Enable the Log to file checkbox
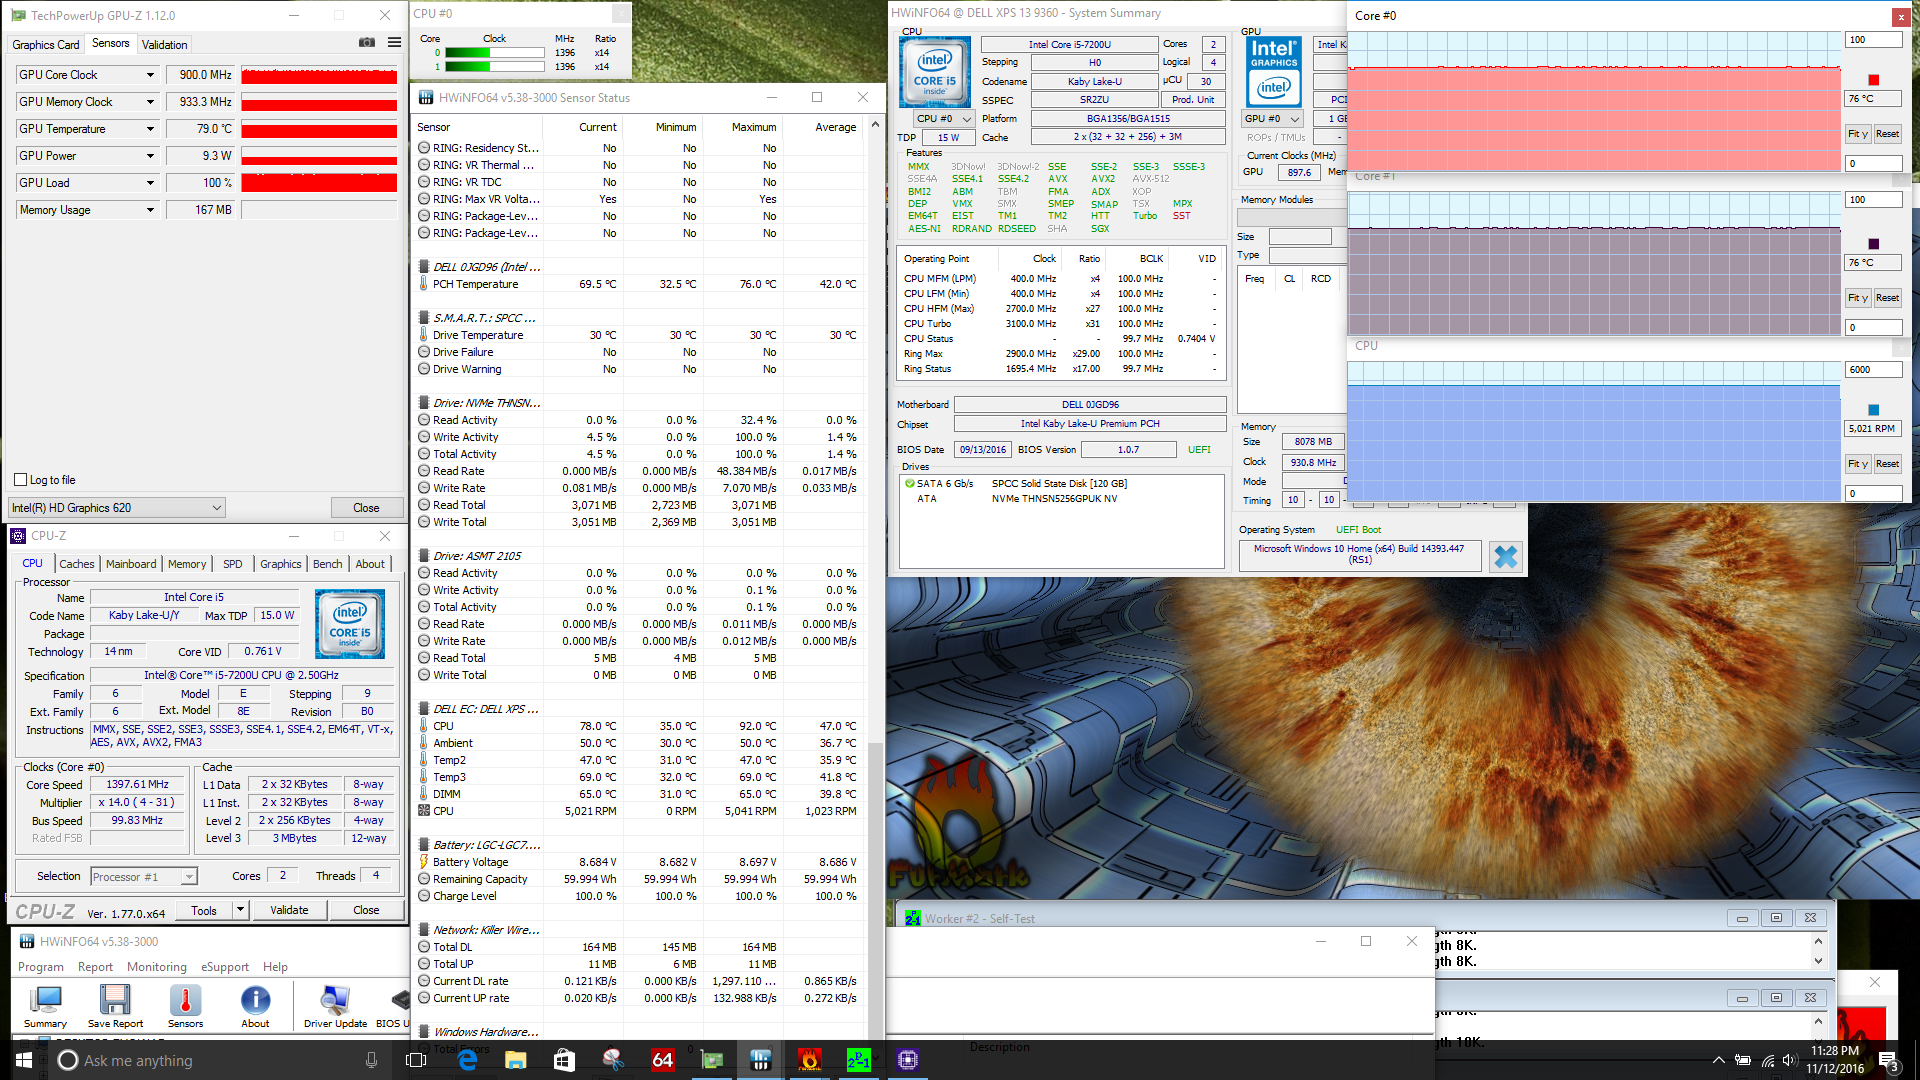The width and height of the screenshot is (1920, 1080). coord(21,480)
